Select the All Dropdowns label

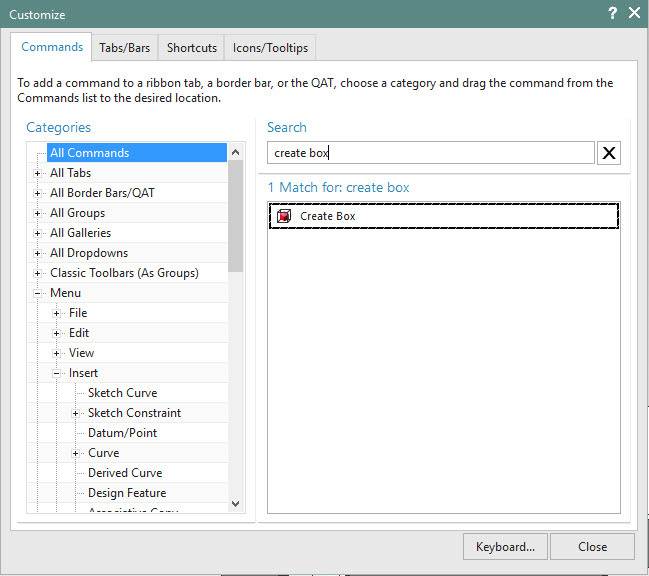coord(89,253)
